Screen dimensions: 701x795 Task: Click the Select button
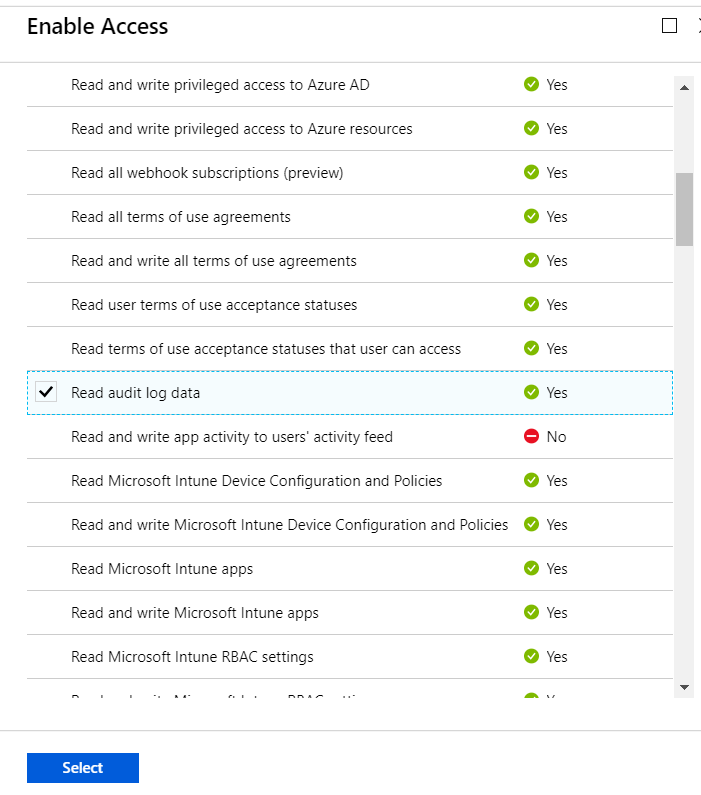[x=83, y=768]
